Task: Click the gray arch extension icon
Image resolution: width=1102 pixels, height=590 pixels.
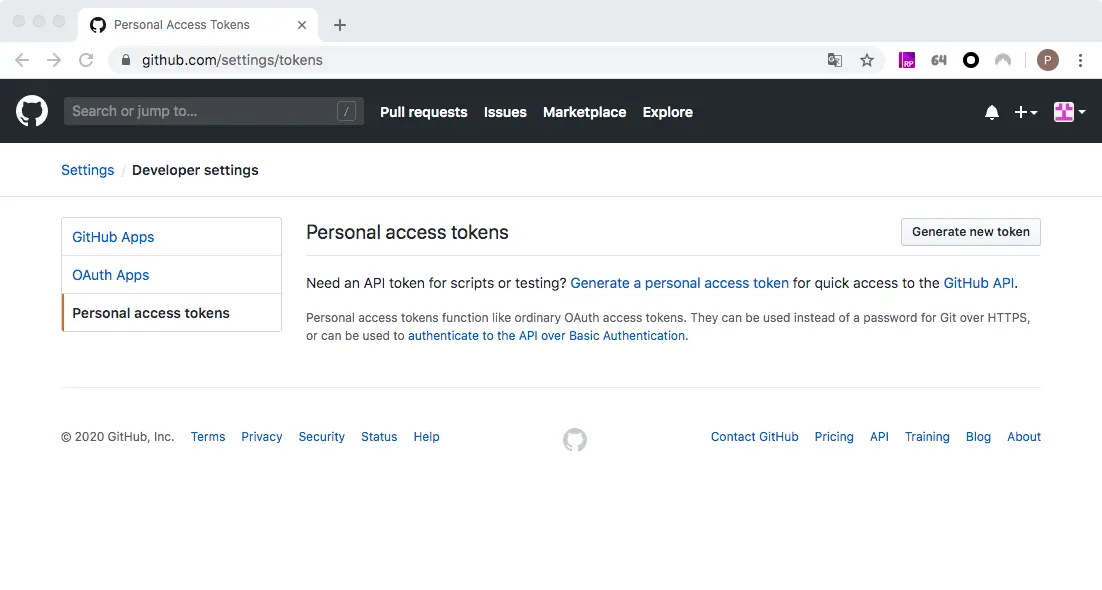Action: coord(1003,60)
